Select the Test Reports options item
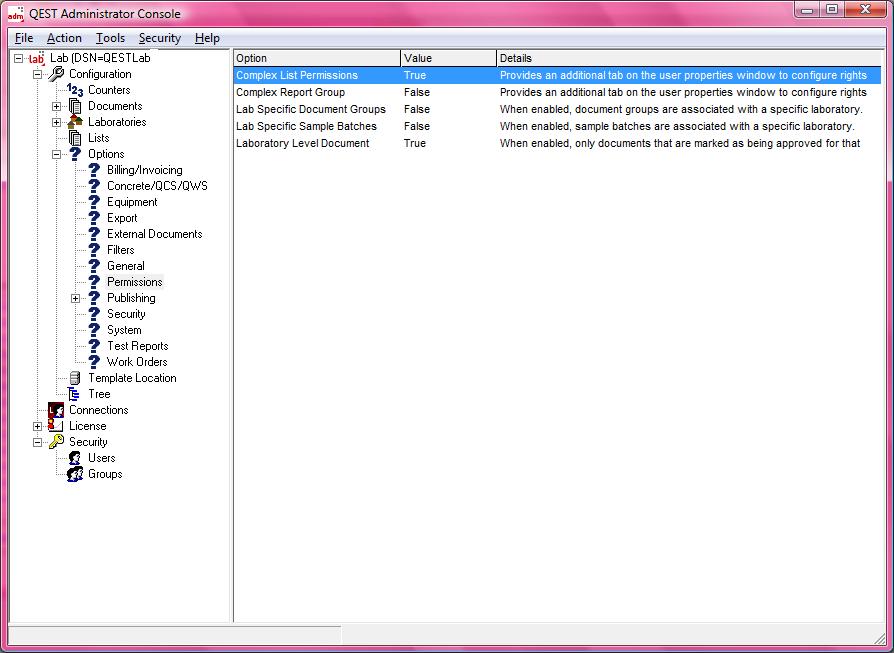Image resolution: width=894 pixels, height=653 pixels. point(137,346)
